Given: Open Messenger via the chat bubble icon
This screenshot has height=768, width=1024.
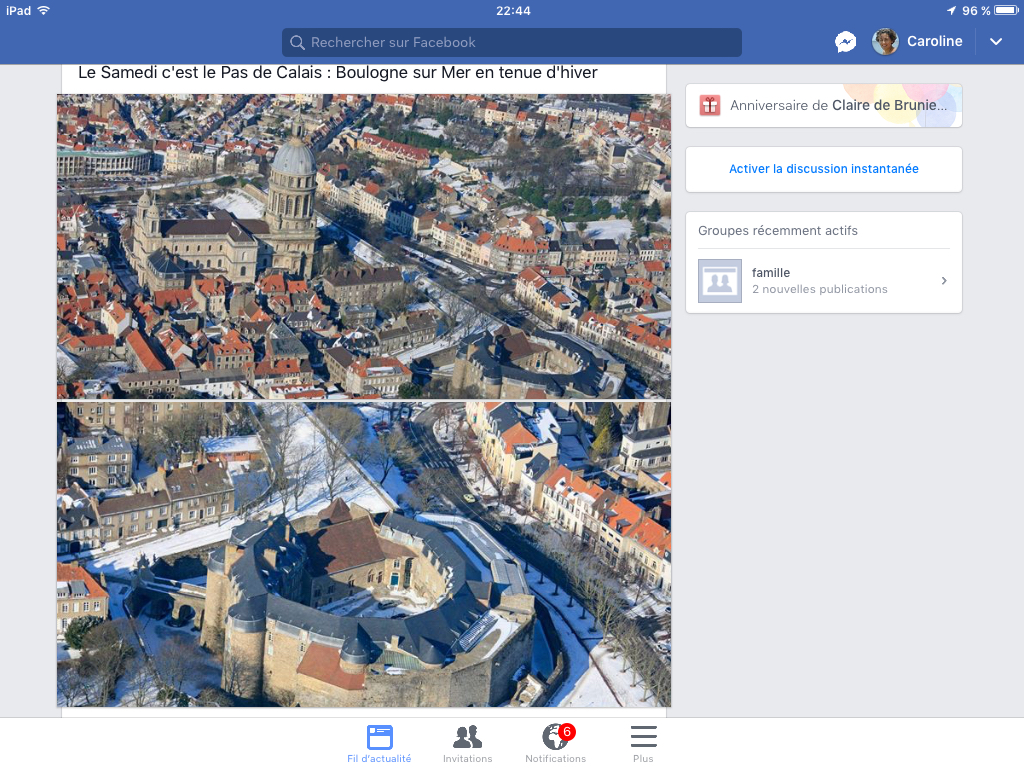Looking at the screenshot, I should pyautogui.click(x=845, y=42).
